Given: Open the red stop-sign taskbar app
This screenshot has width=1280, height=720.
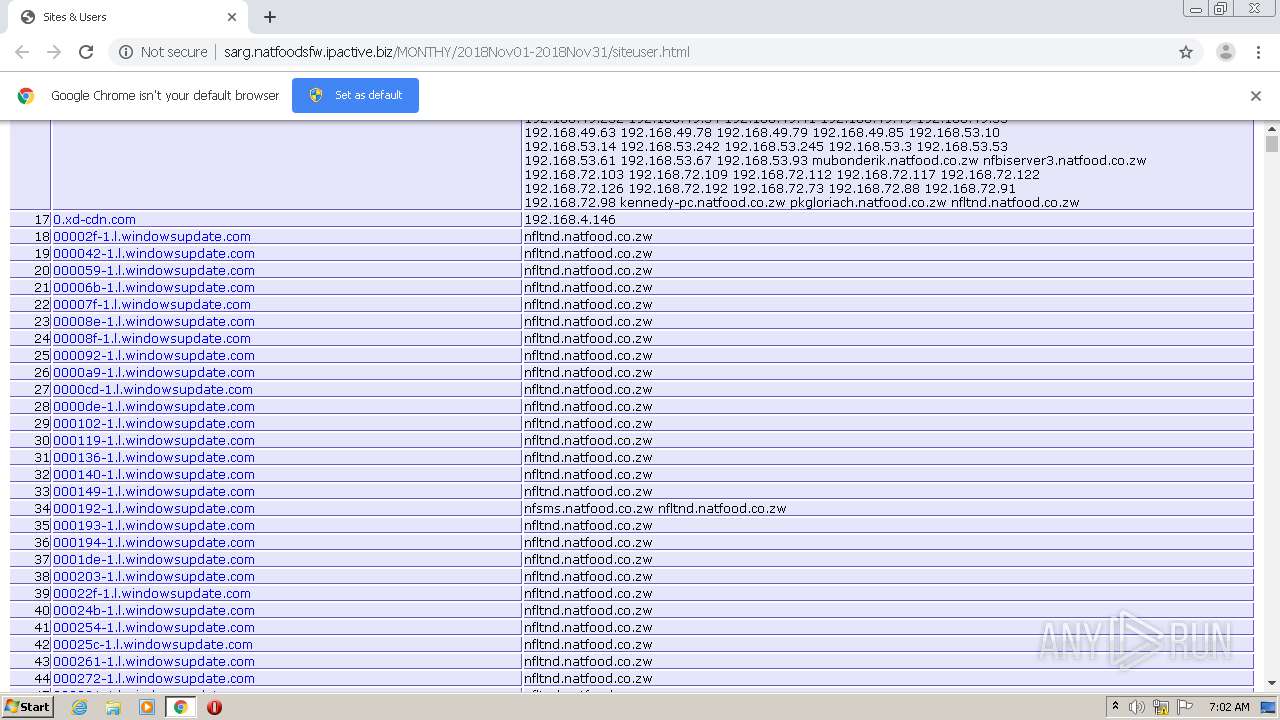Looking at the screenshot, I should [x=214, y=707].
